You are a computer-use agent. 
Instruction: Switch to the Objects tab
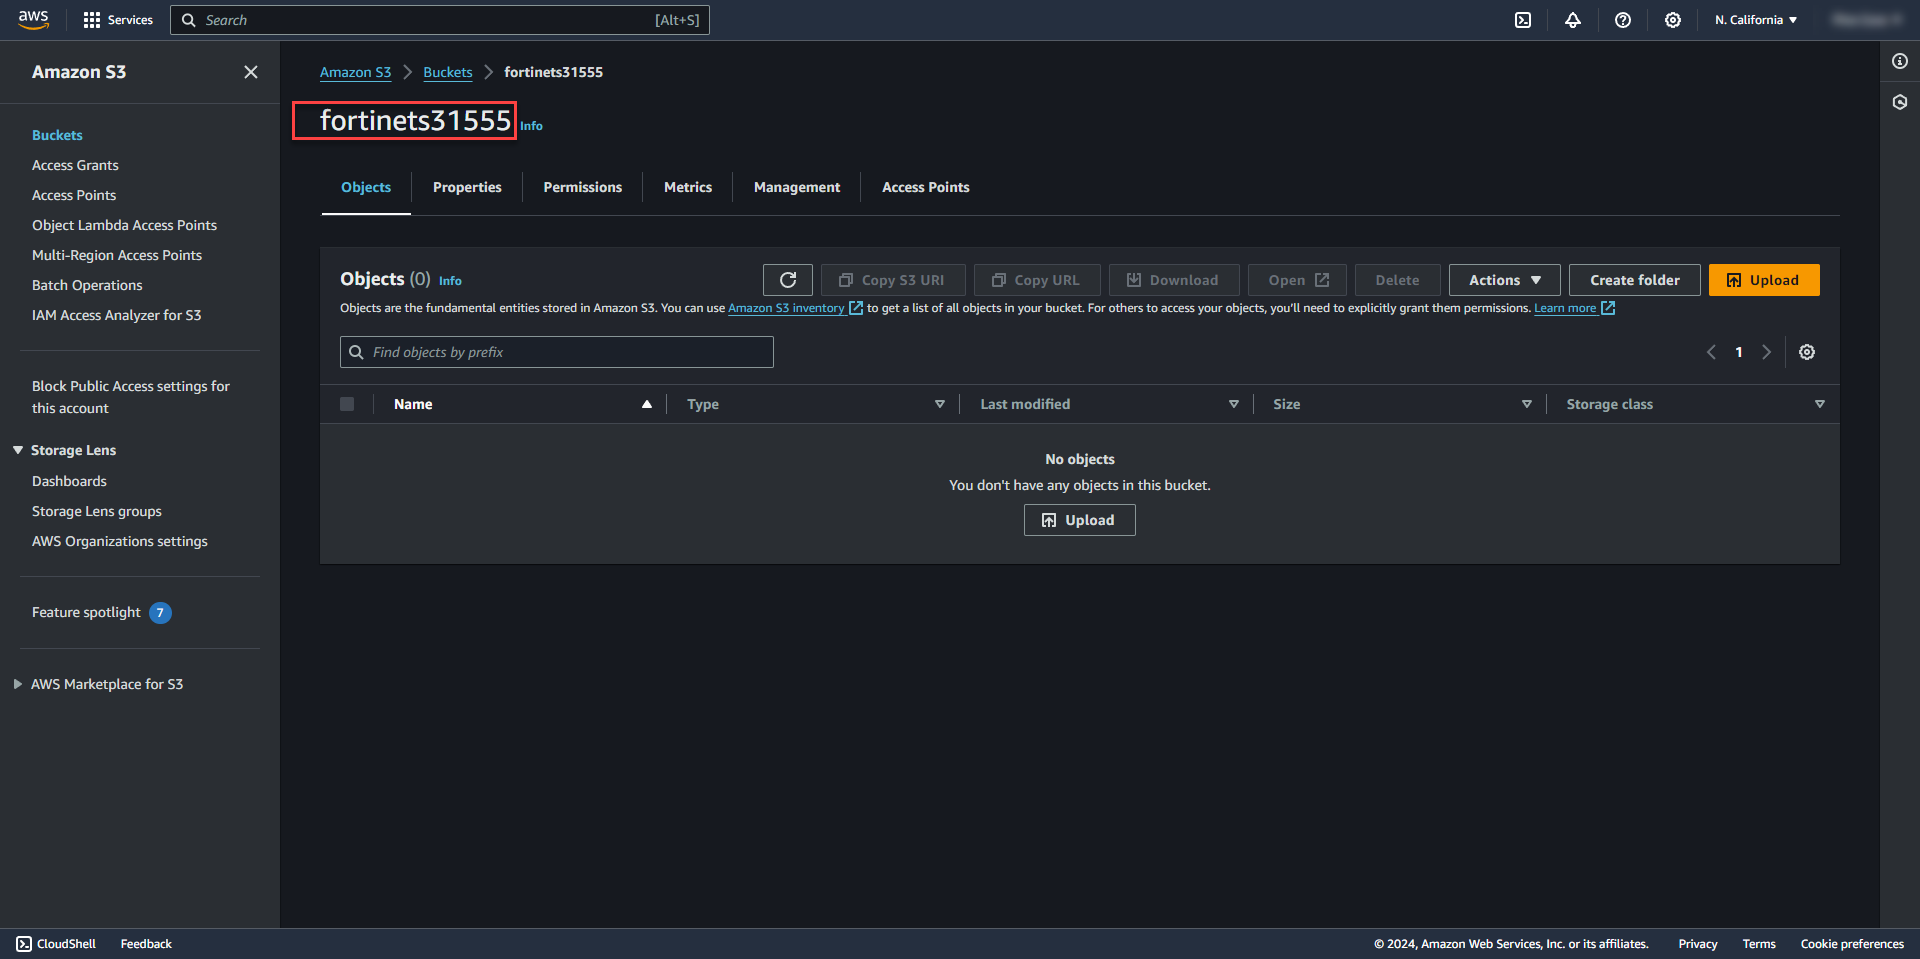click(366, 187)
